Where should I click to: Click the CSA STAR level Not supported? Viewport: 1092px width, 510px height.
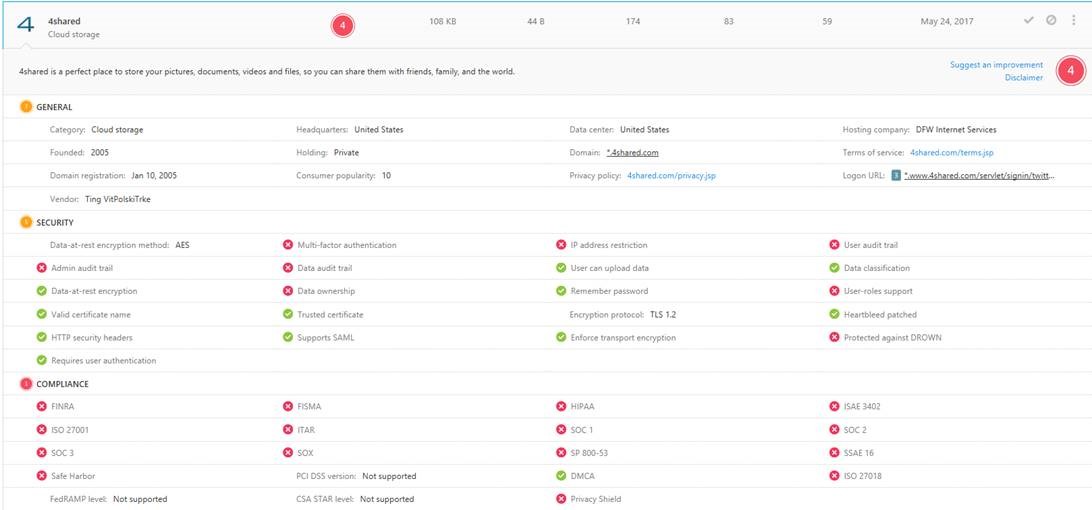(x=387, y=500)
